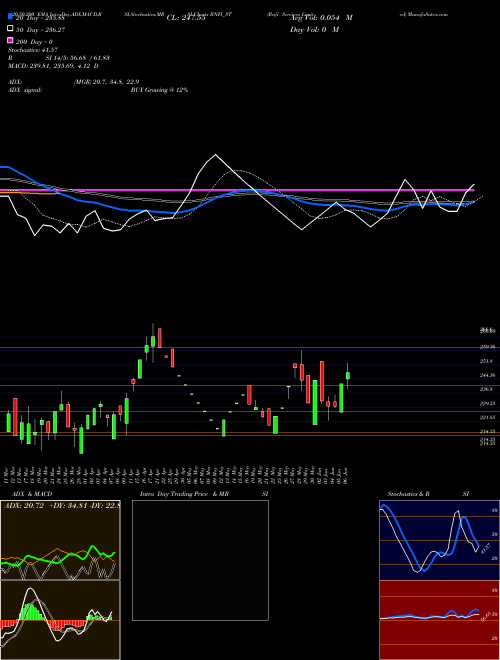
Task: Click the tallest red candle near the April peak
Action: tap(160, 338)
